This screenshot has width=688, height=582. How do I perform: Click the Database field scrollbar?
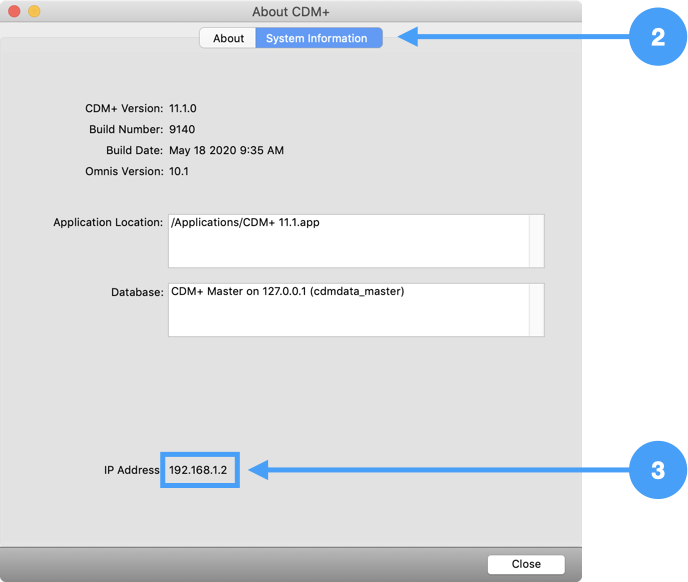(x=537, y=310)
